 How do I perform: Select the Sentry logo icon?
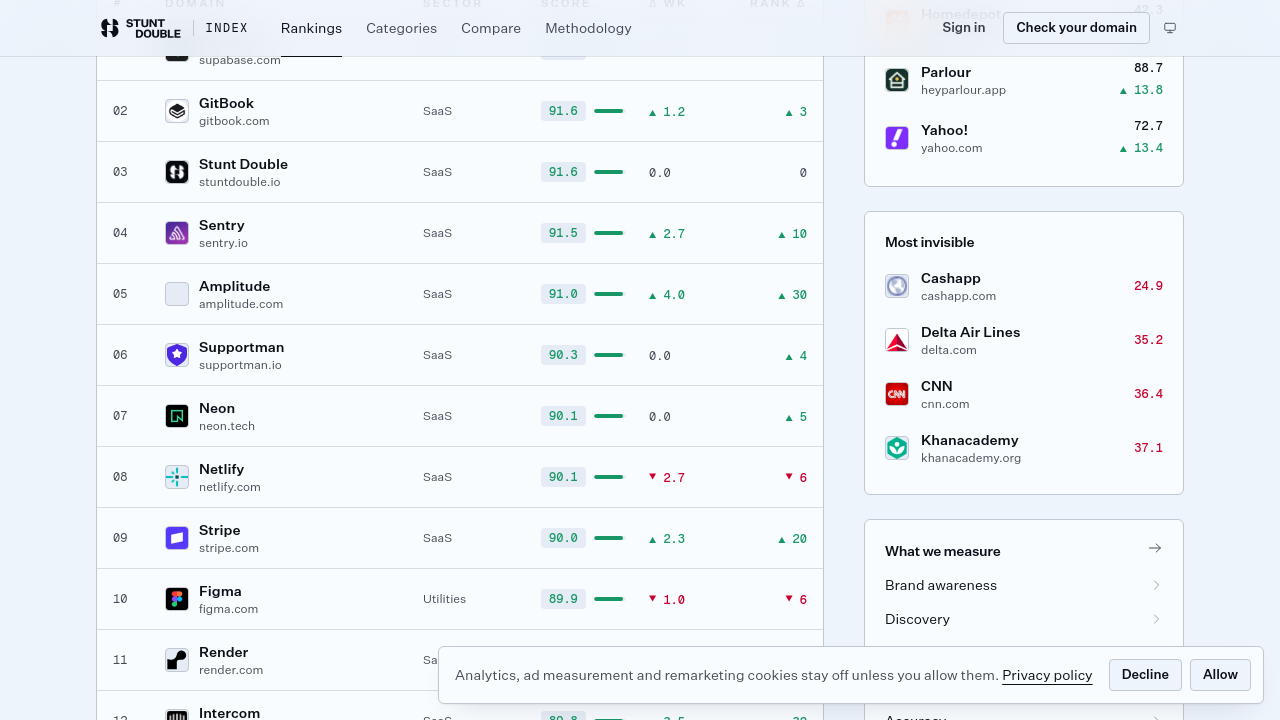[x=177, y=233]
